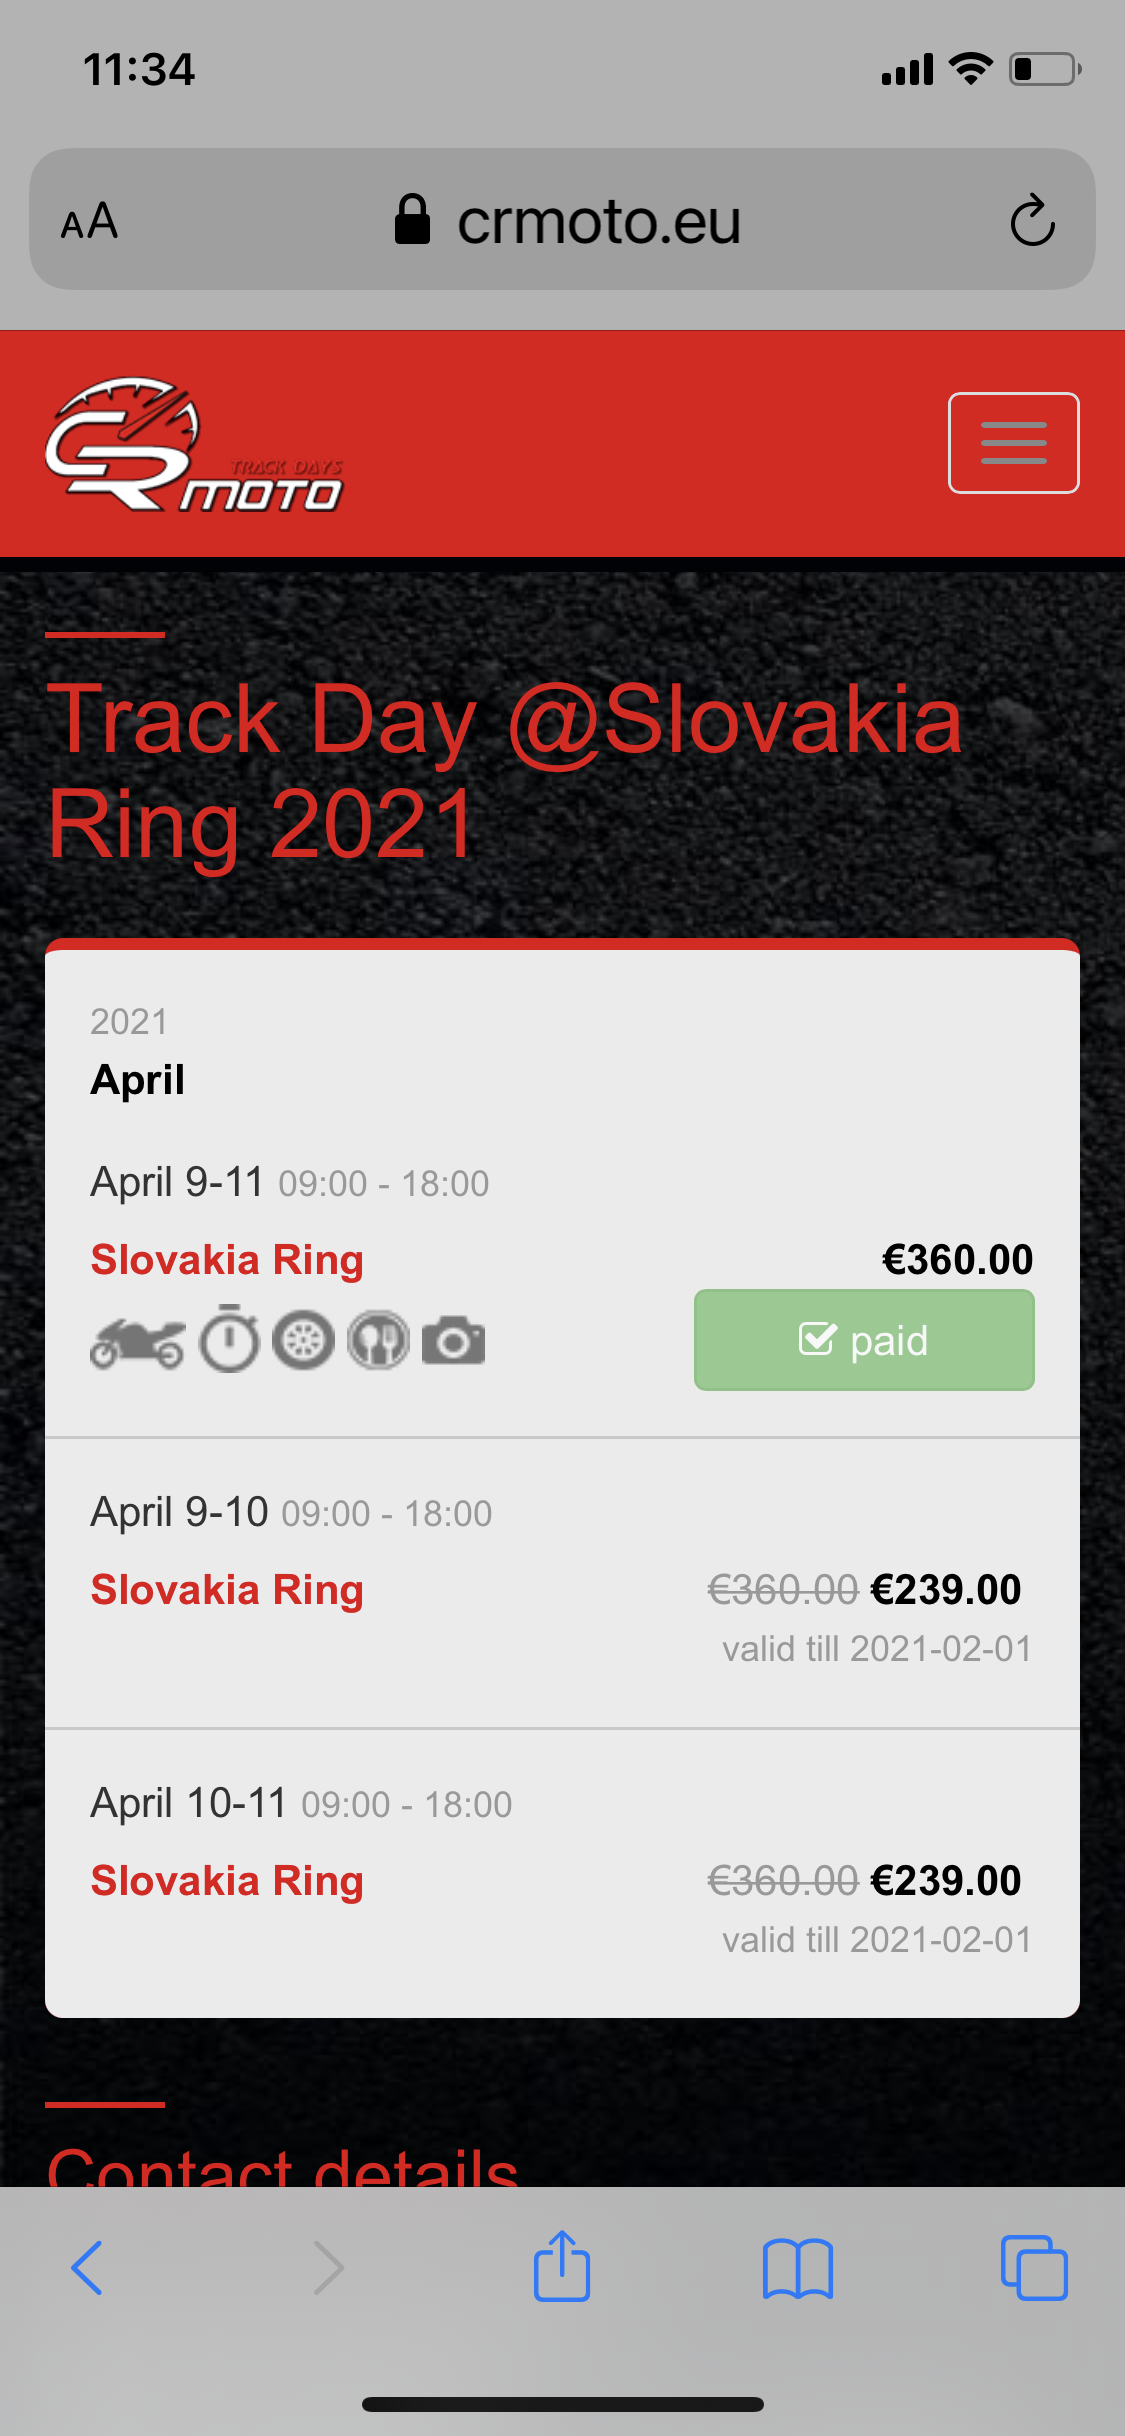Open the Safari share sheet
This screenshot has height=2436, width=1125.
[x=562, y=2267]
